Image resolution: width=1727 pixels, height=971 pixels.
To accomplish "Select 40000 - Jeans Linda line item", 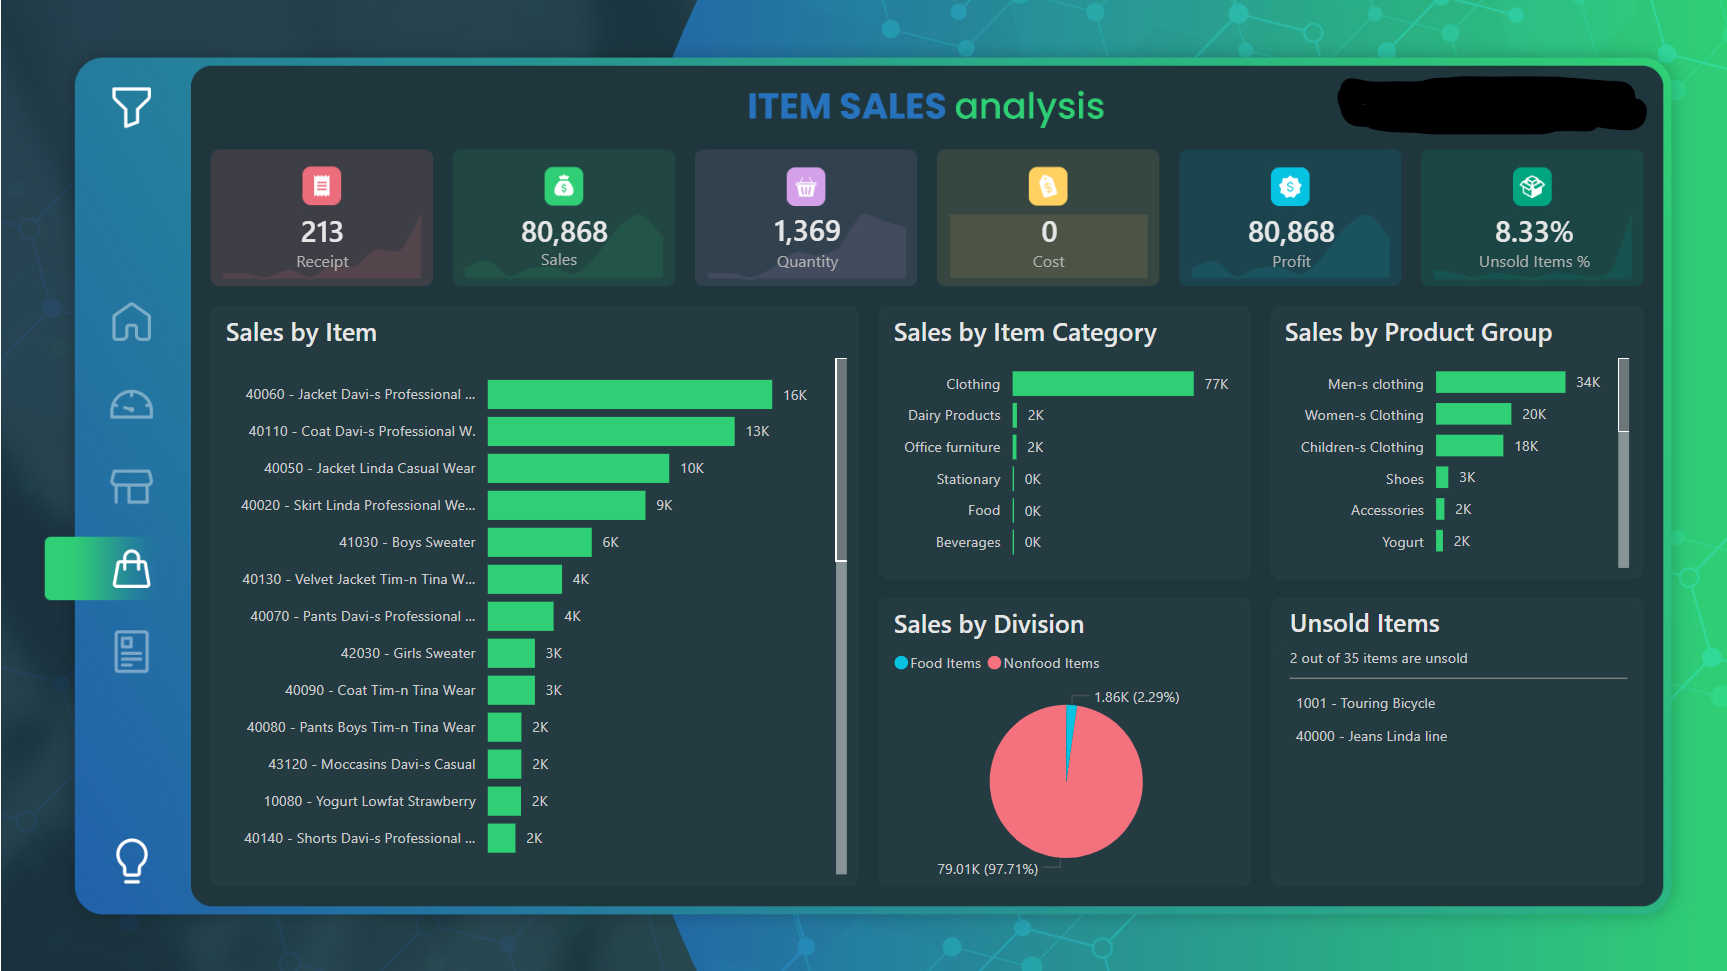I will pyautogui.click(x=1371, y=736).
